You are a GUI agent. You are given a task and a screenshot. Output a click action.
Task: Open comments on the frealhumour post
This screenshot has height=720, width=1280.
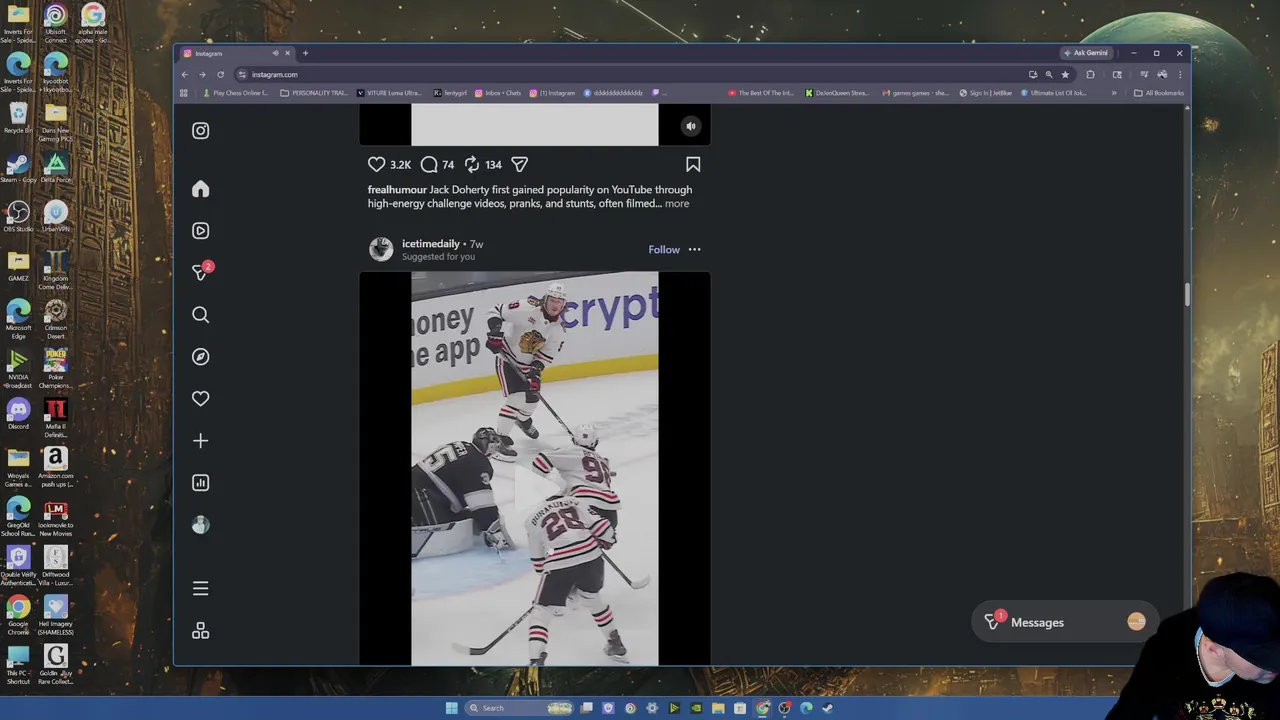pyautogui.click(x=429, y=164)
